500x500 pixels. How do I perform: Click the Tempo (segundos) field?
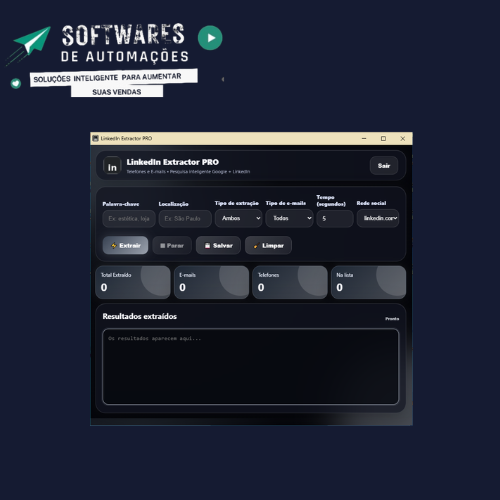335,219
